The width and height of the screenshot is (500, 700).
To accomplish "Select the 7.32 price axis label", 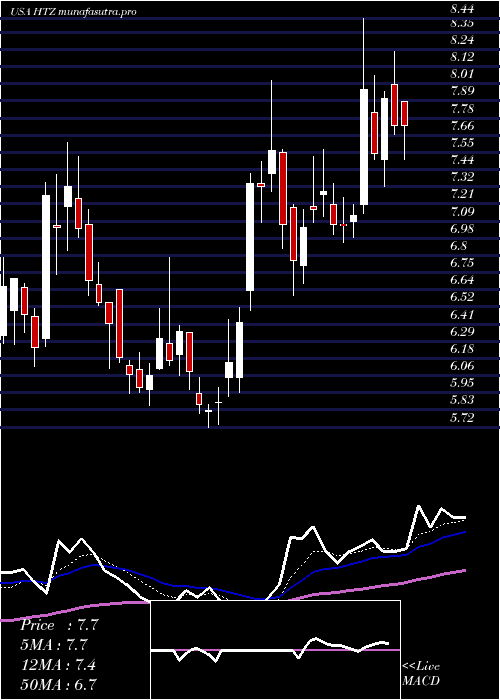I will [463, 177].
